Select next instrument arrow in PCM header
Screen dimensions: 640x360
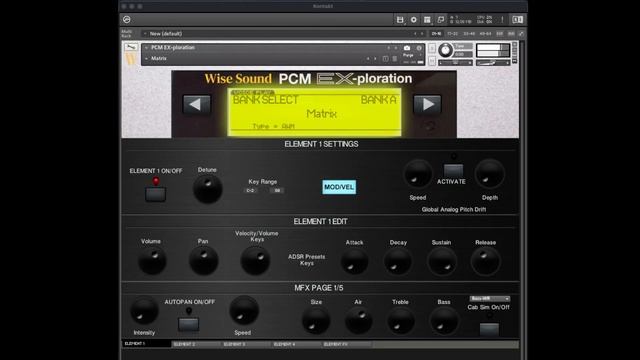click(396, 48)
